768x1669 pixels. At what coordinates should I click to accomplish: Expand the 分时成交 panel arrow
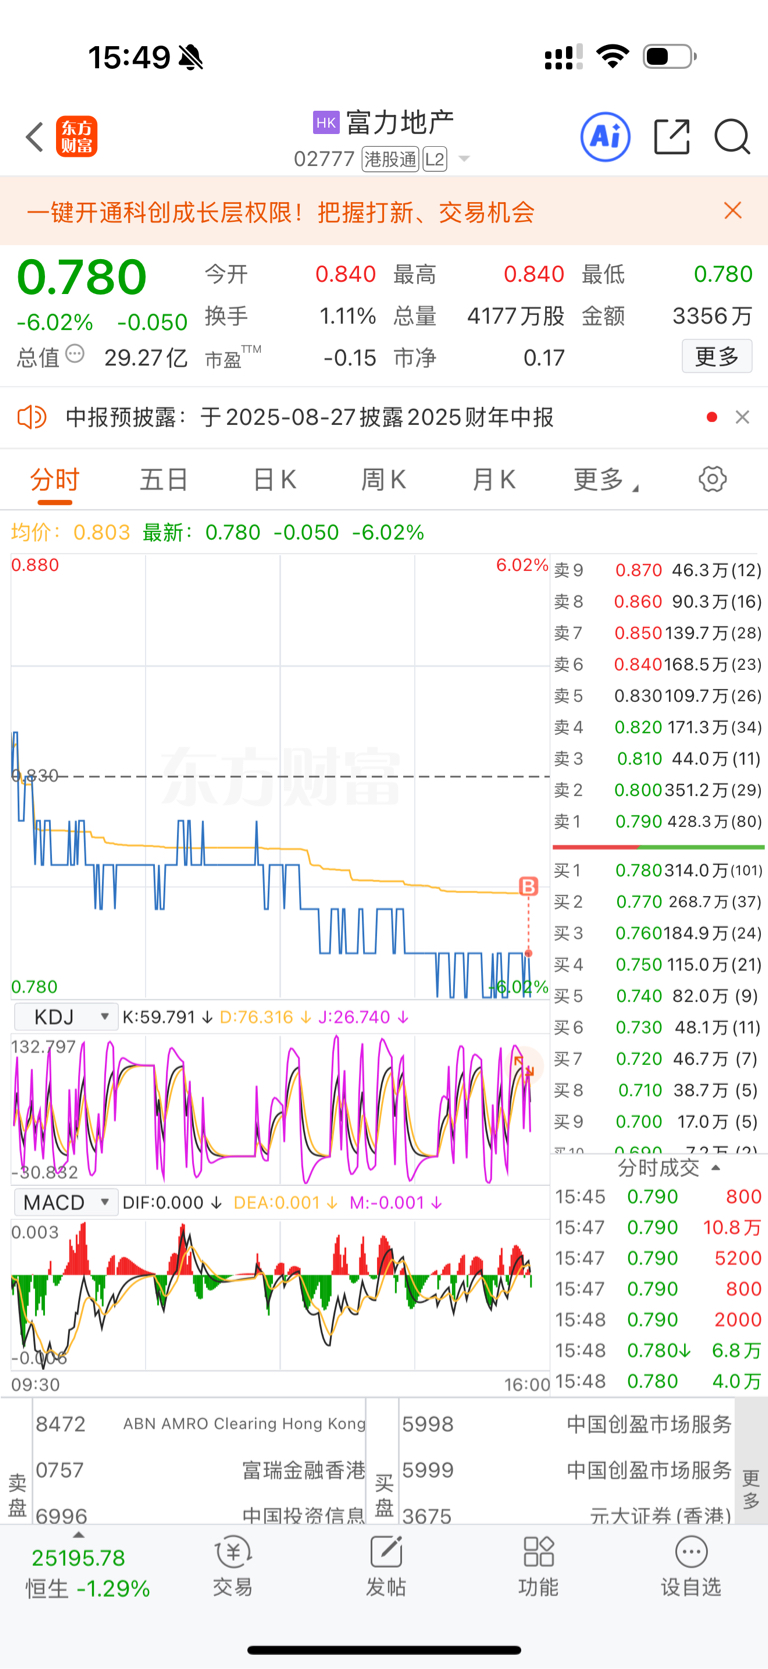coord(715,1168)
